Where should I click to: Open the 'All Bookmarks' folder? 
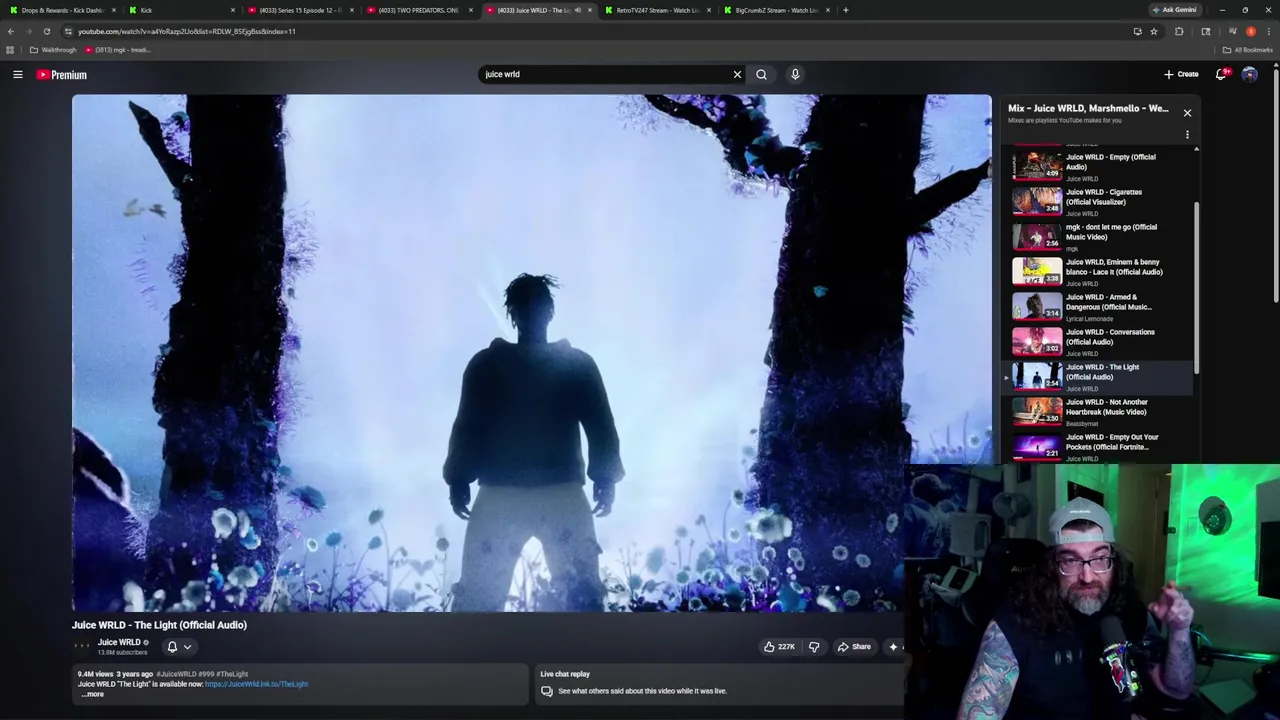click(1248, 50)
